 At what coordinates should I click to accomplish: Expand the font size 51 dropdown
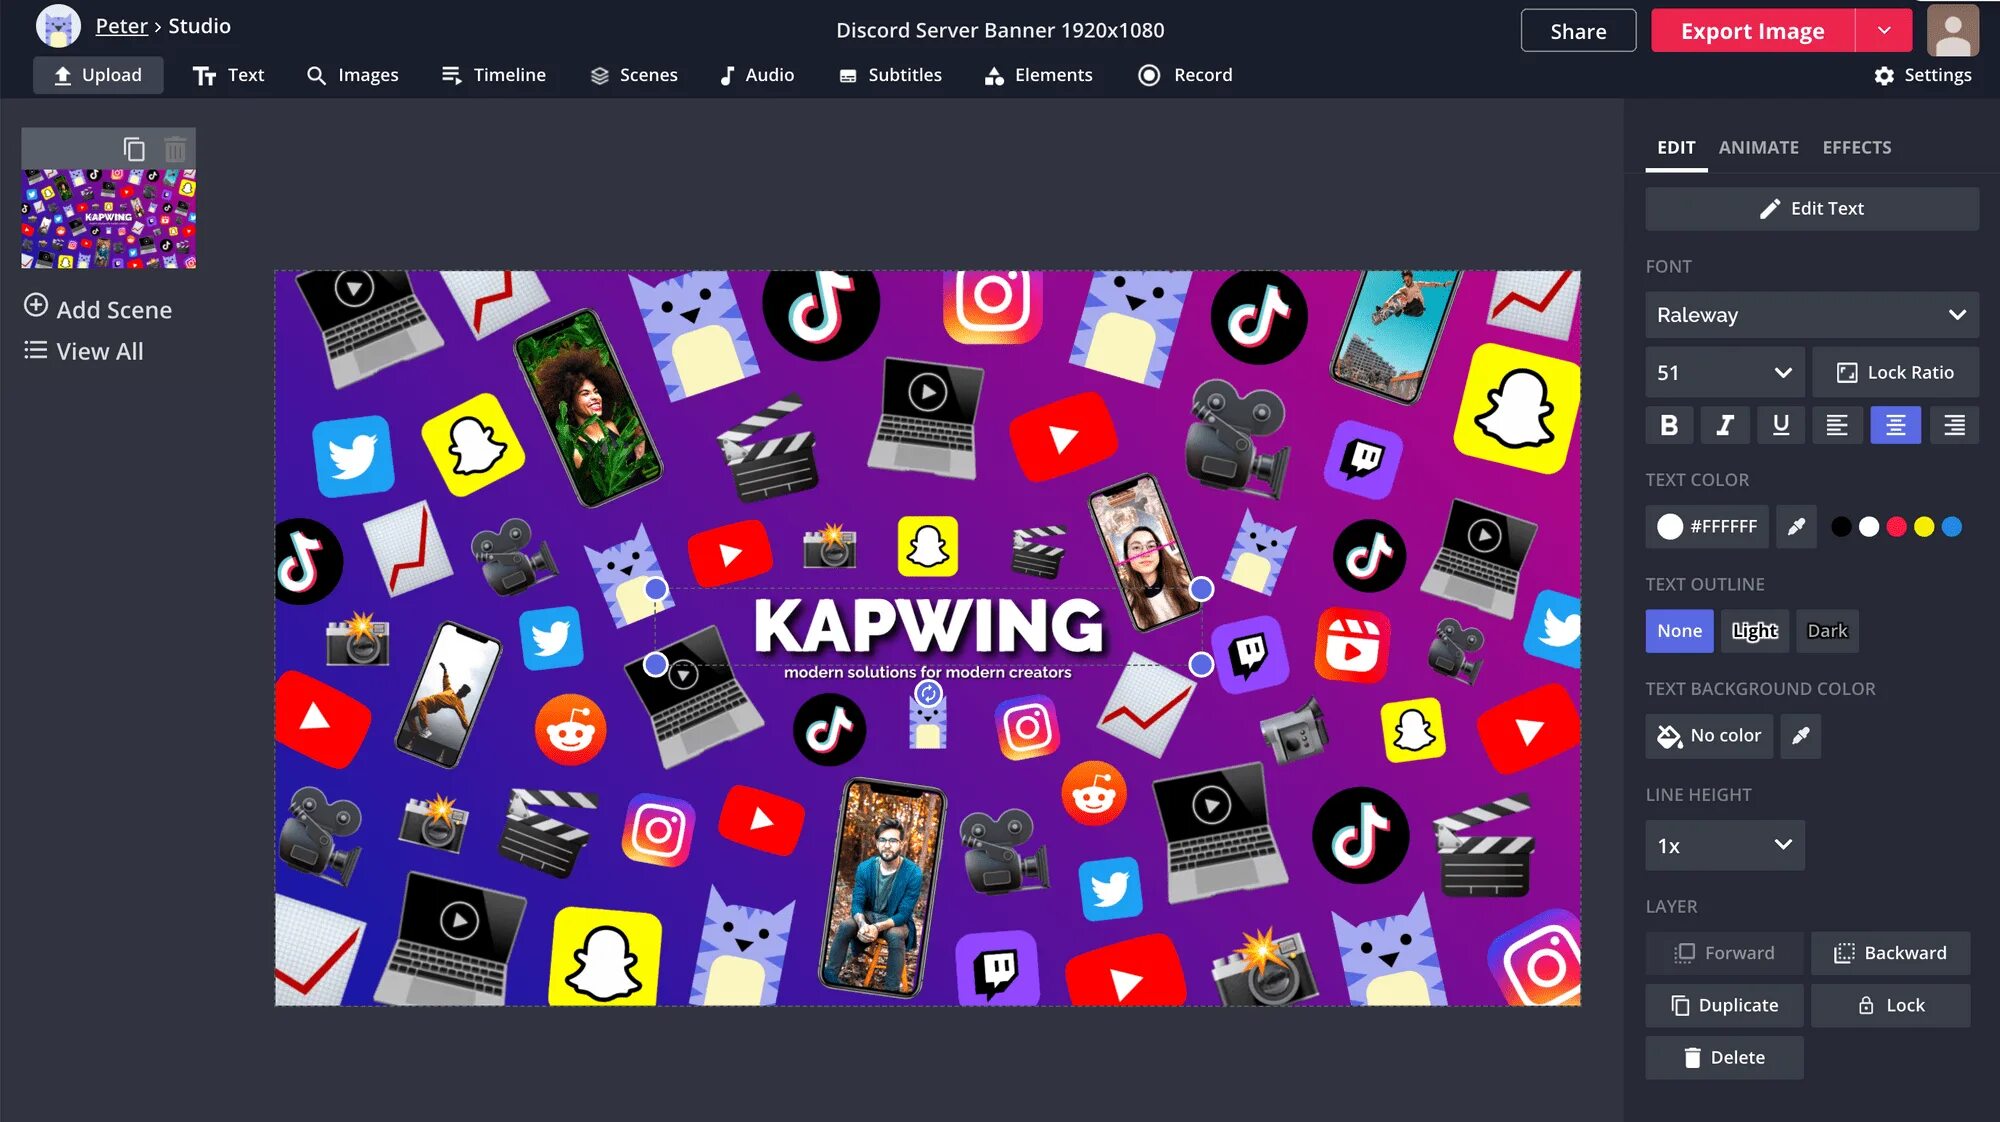coord(1724,373)
